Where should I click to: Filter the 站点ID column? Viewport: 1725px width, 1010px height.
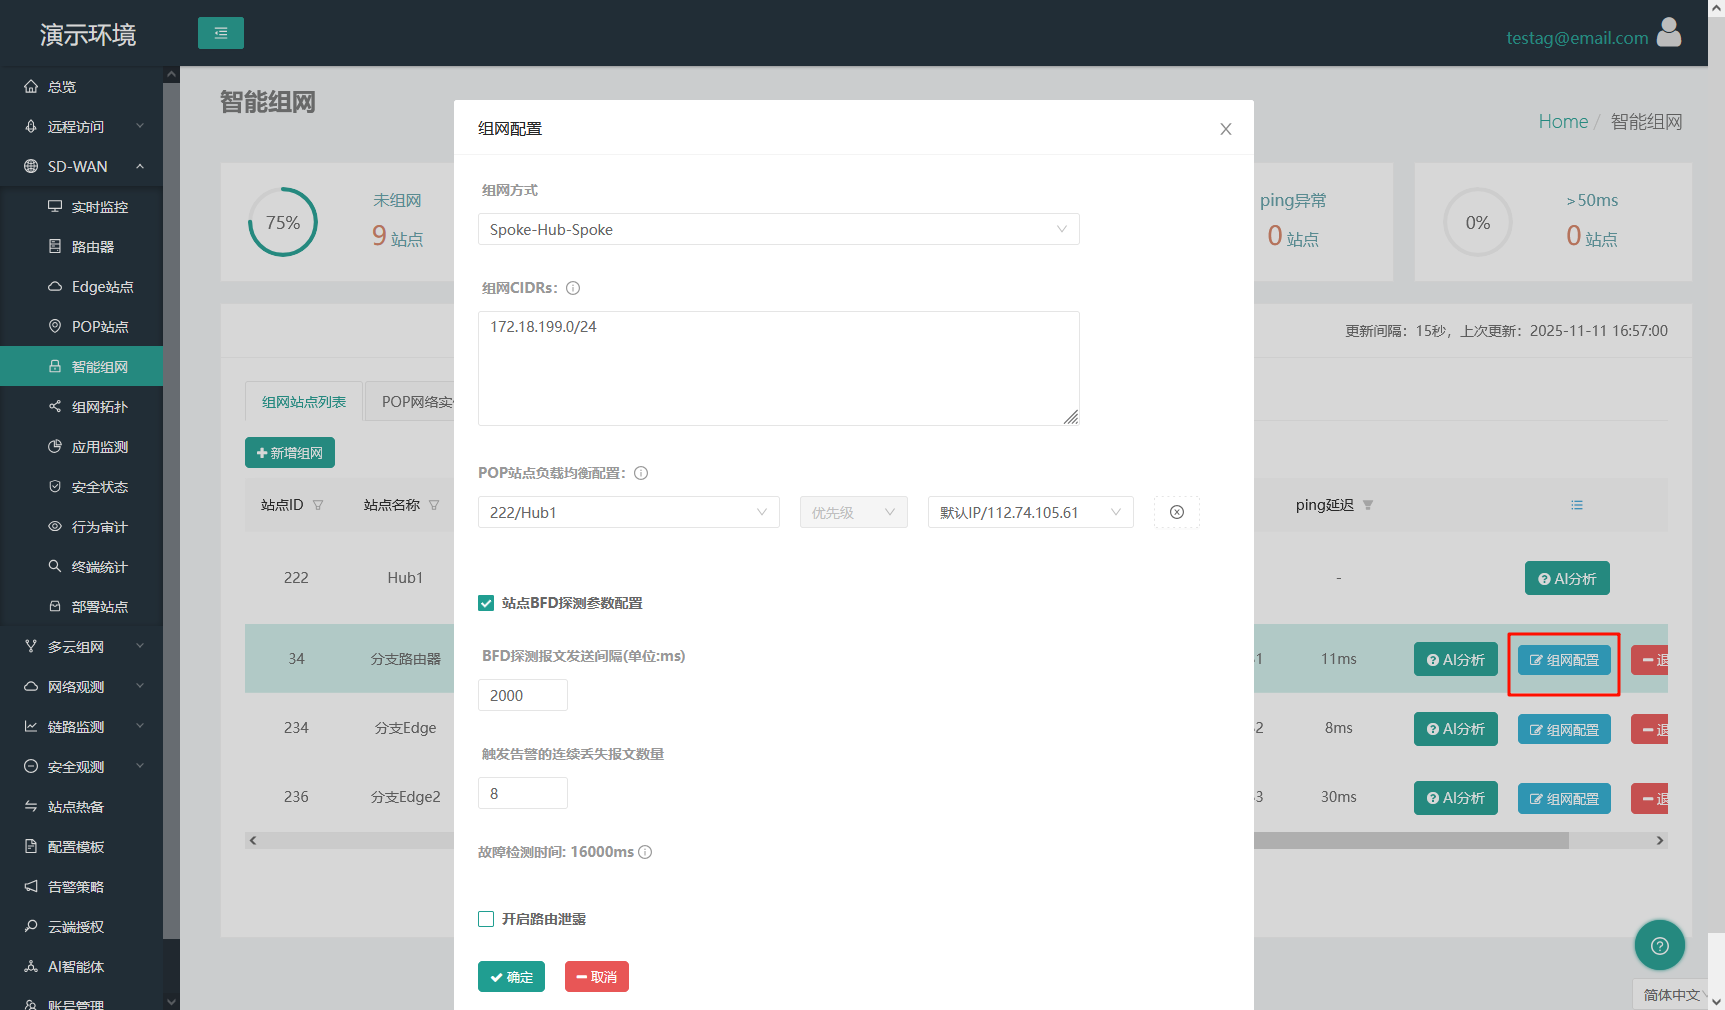pyautogui.click(x=318, y=505)
